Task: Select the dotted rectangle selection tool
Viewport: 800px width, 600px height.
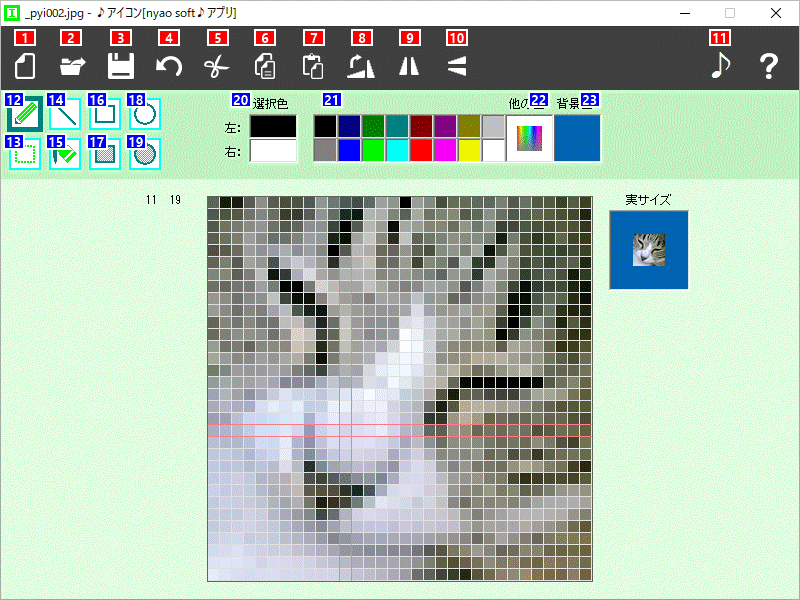Action: coord(24,154)
